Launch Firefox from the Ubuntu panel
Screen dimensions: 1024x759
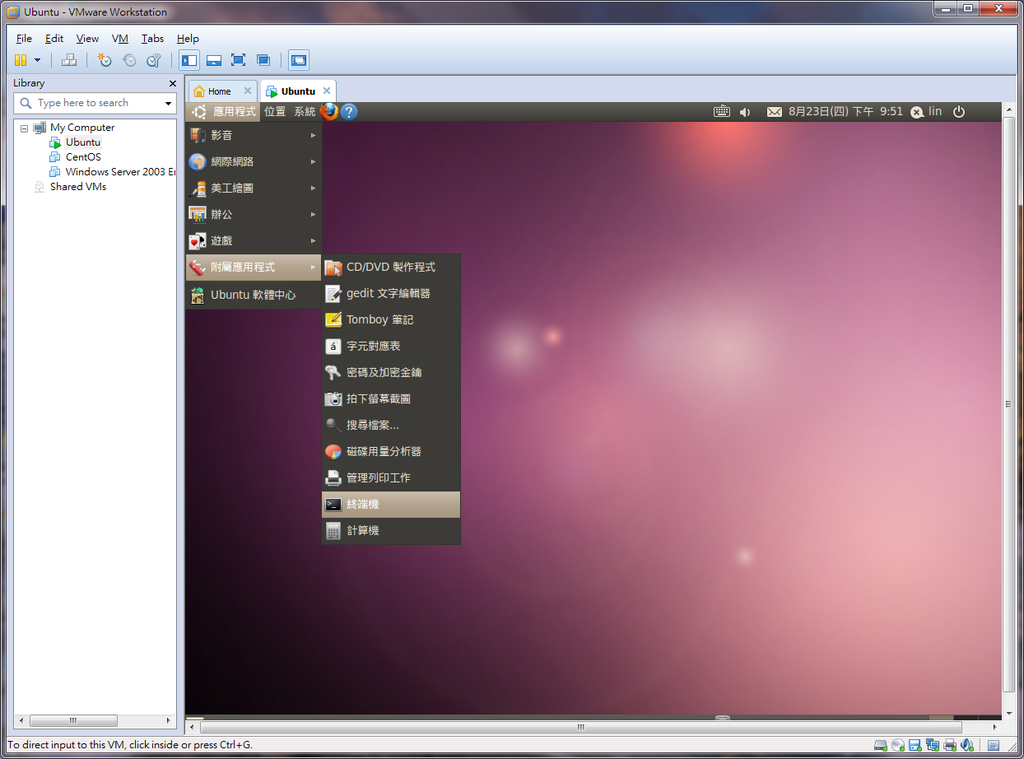click(329, 112)
